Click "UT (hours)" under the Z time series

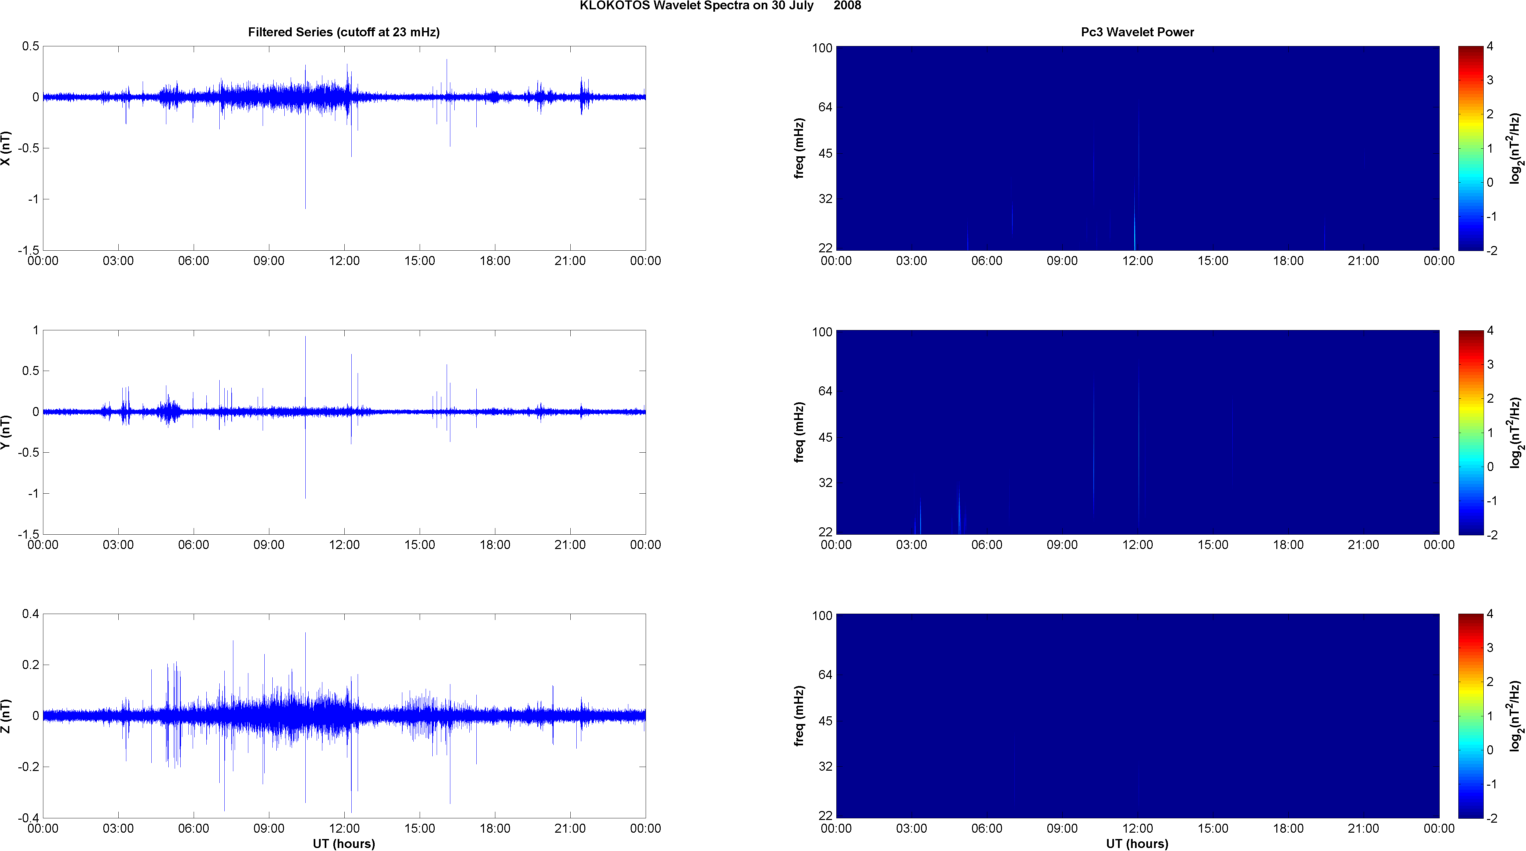click(x=344, y=844)
